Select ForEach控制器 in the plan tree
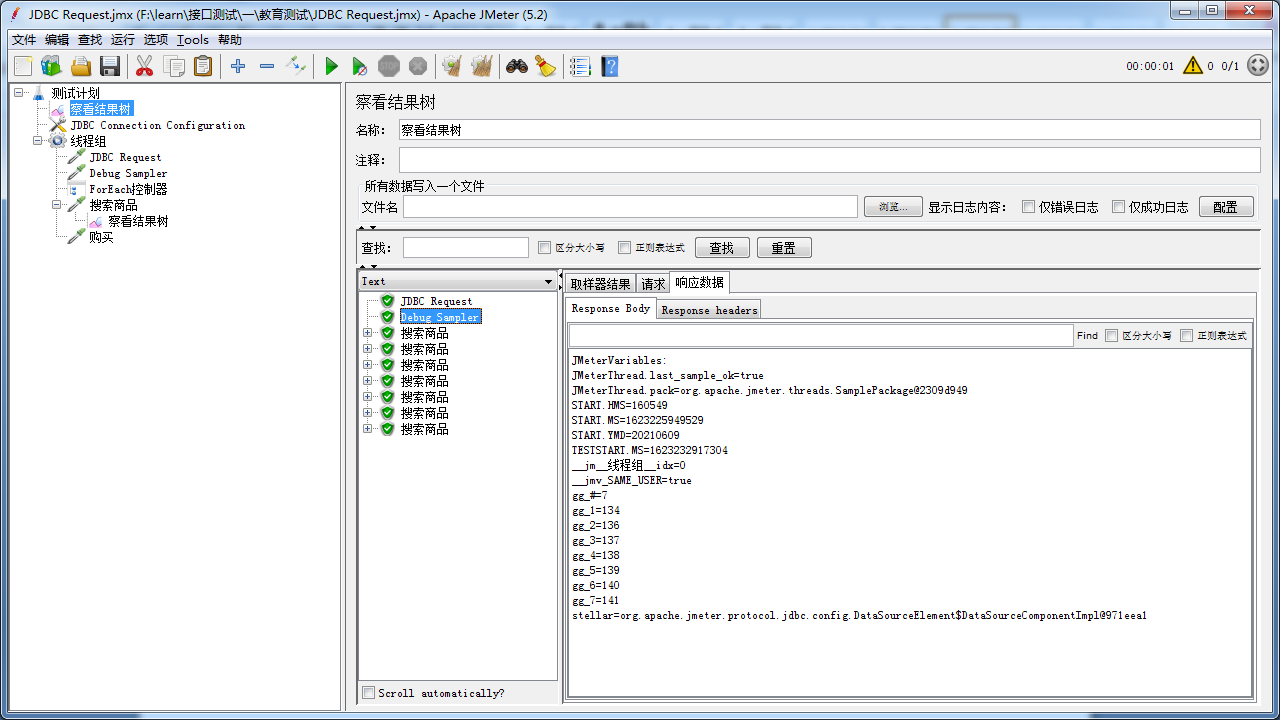Viewport: 1280px width, 720px height. (x=128, y=189)
